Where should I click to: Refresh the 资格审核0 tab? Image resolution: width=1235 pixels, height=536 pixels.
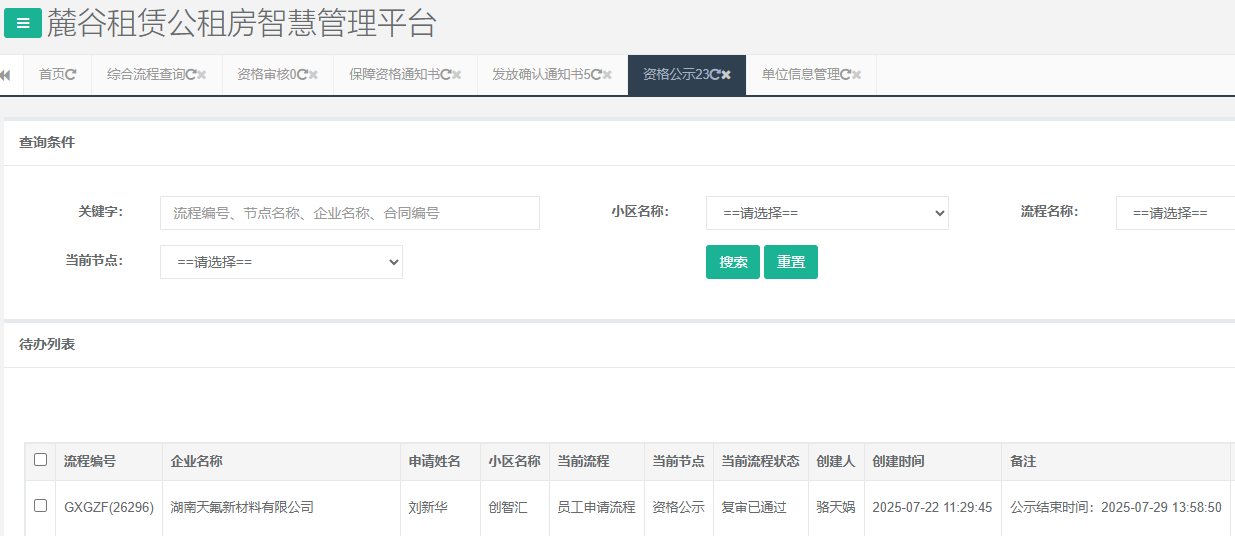(x=302, y=75)
